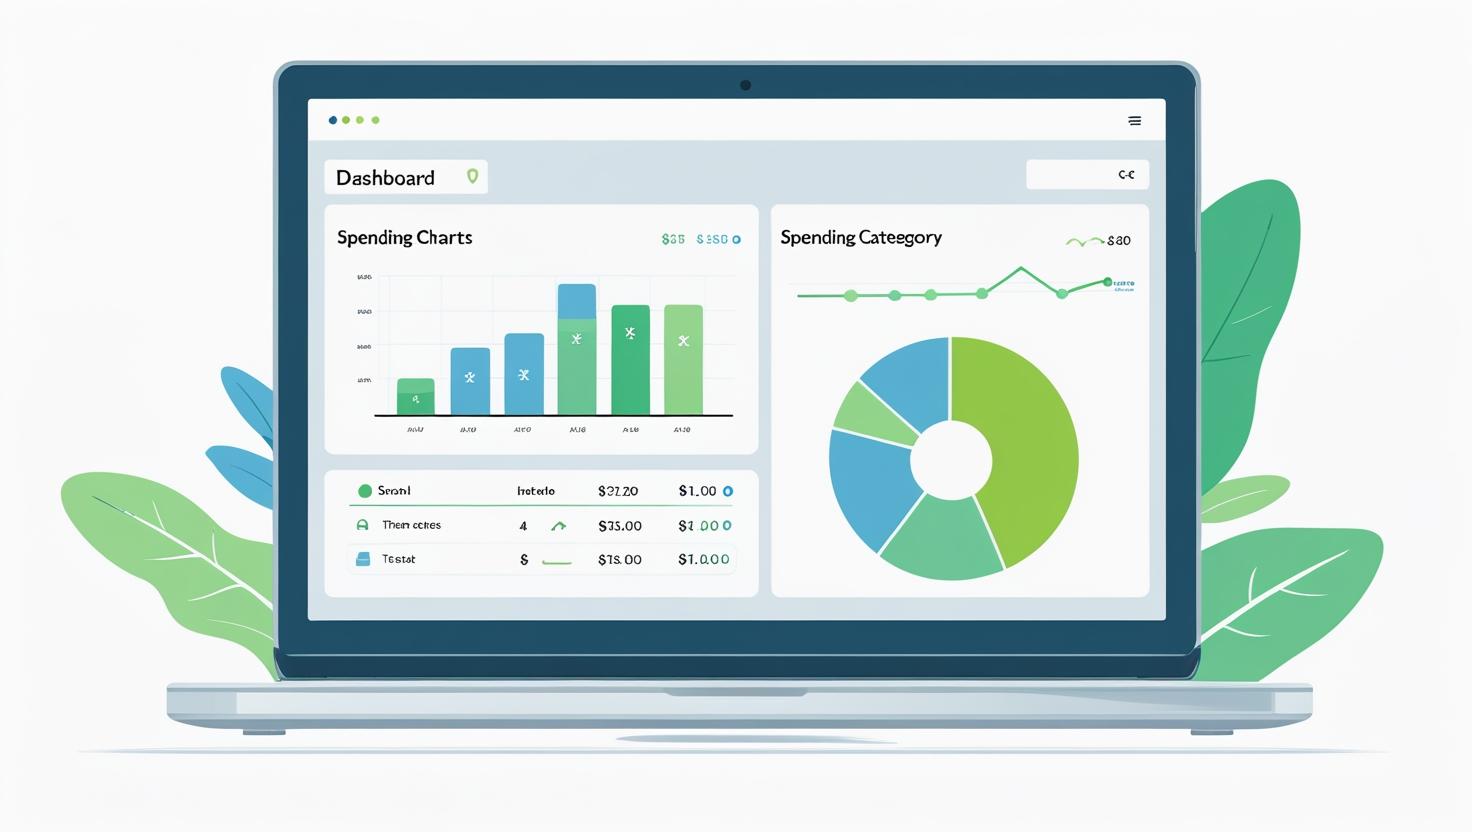Click the green car icon beside Them ceres
The width and height of the screenshot is (1472, 832).
(x=363, y=525)
